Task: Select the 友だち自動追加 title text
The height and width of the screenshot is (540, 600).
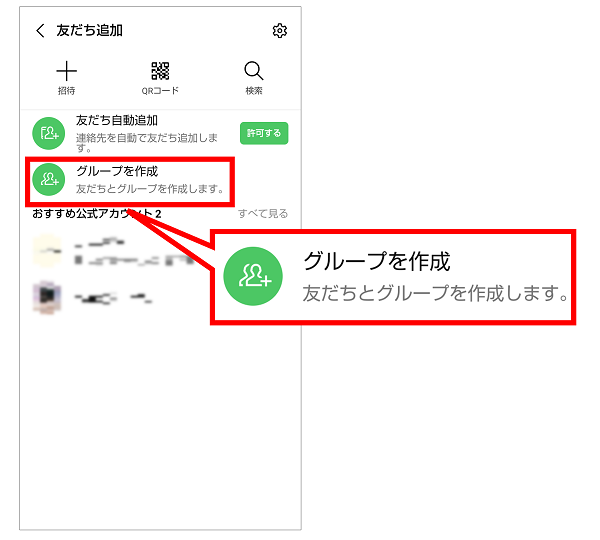Action: [x=117, y=120]
